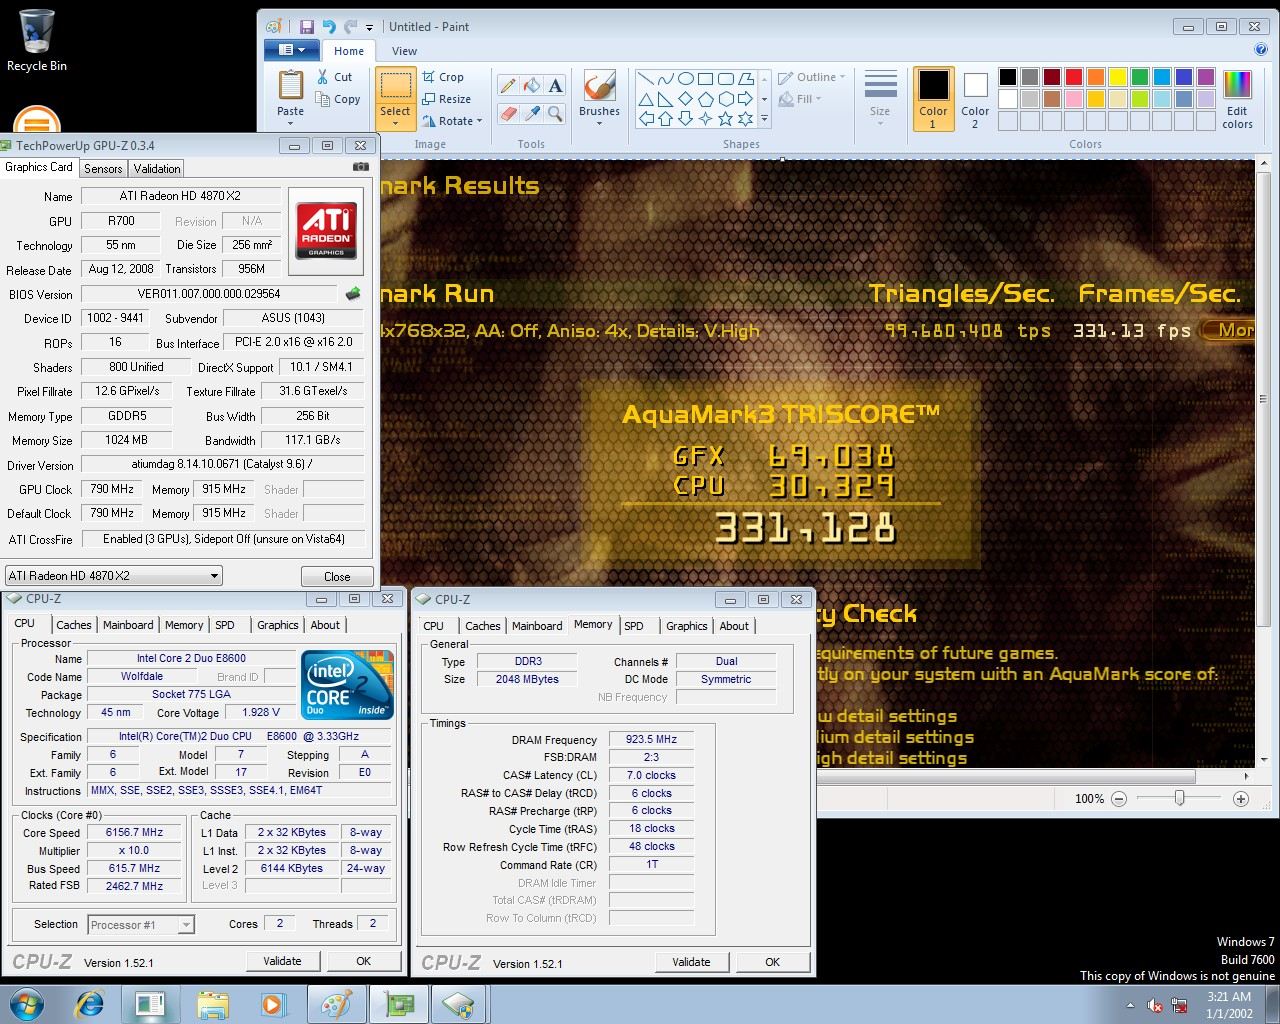Click Validate in left CPU-Z window
Screen dimensions: 1280x1024
click(x=282, y=961)
